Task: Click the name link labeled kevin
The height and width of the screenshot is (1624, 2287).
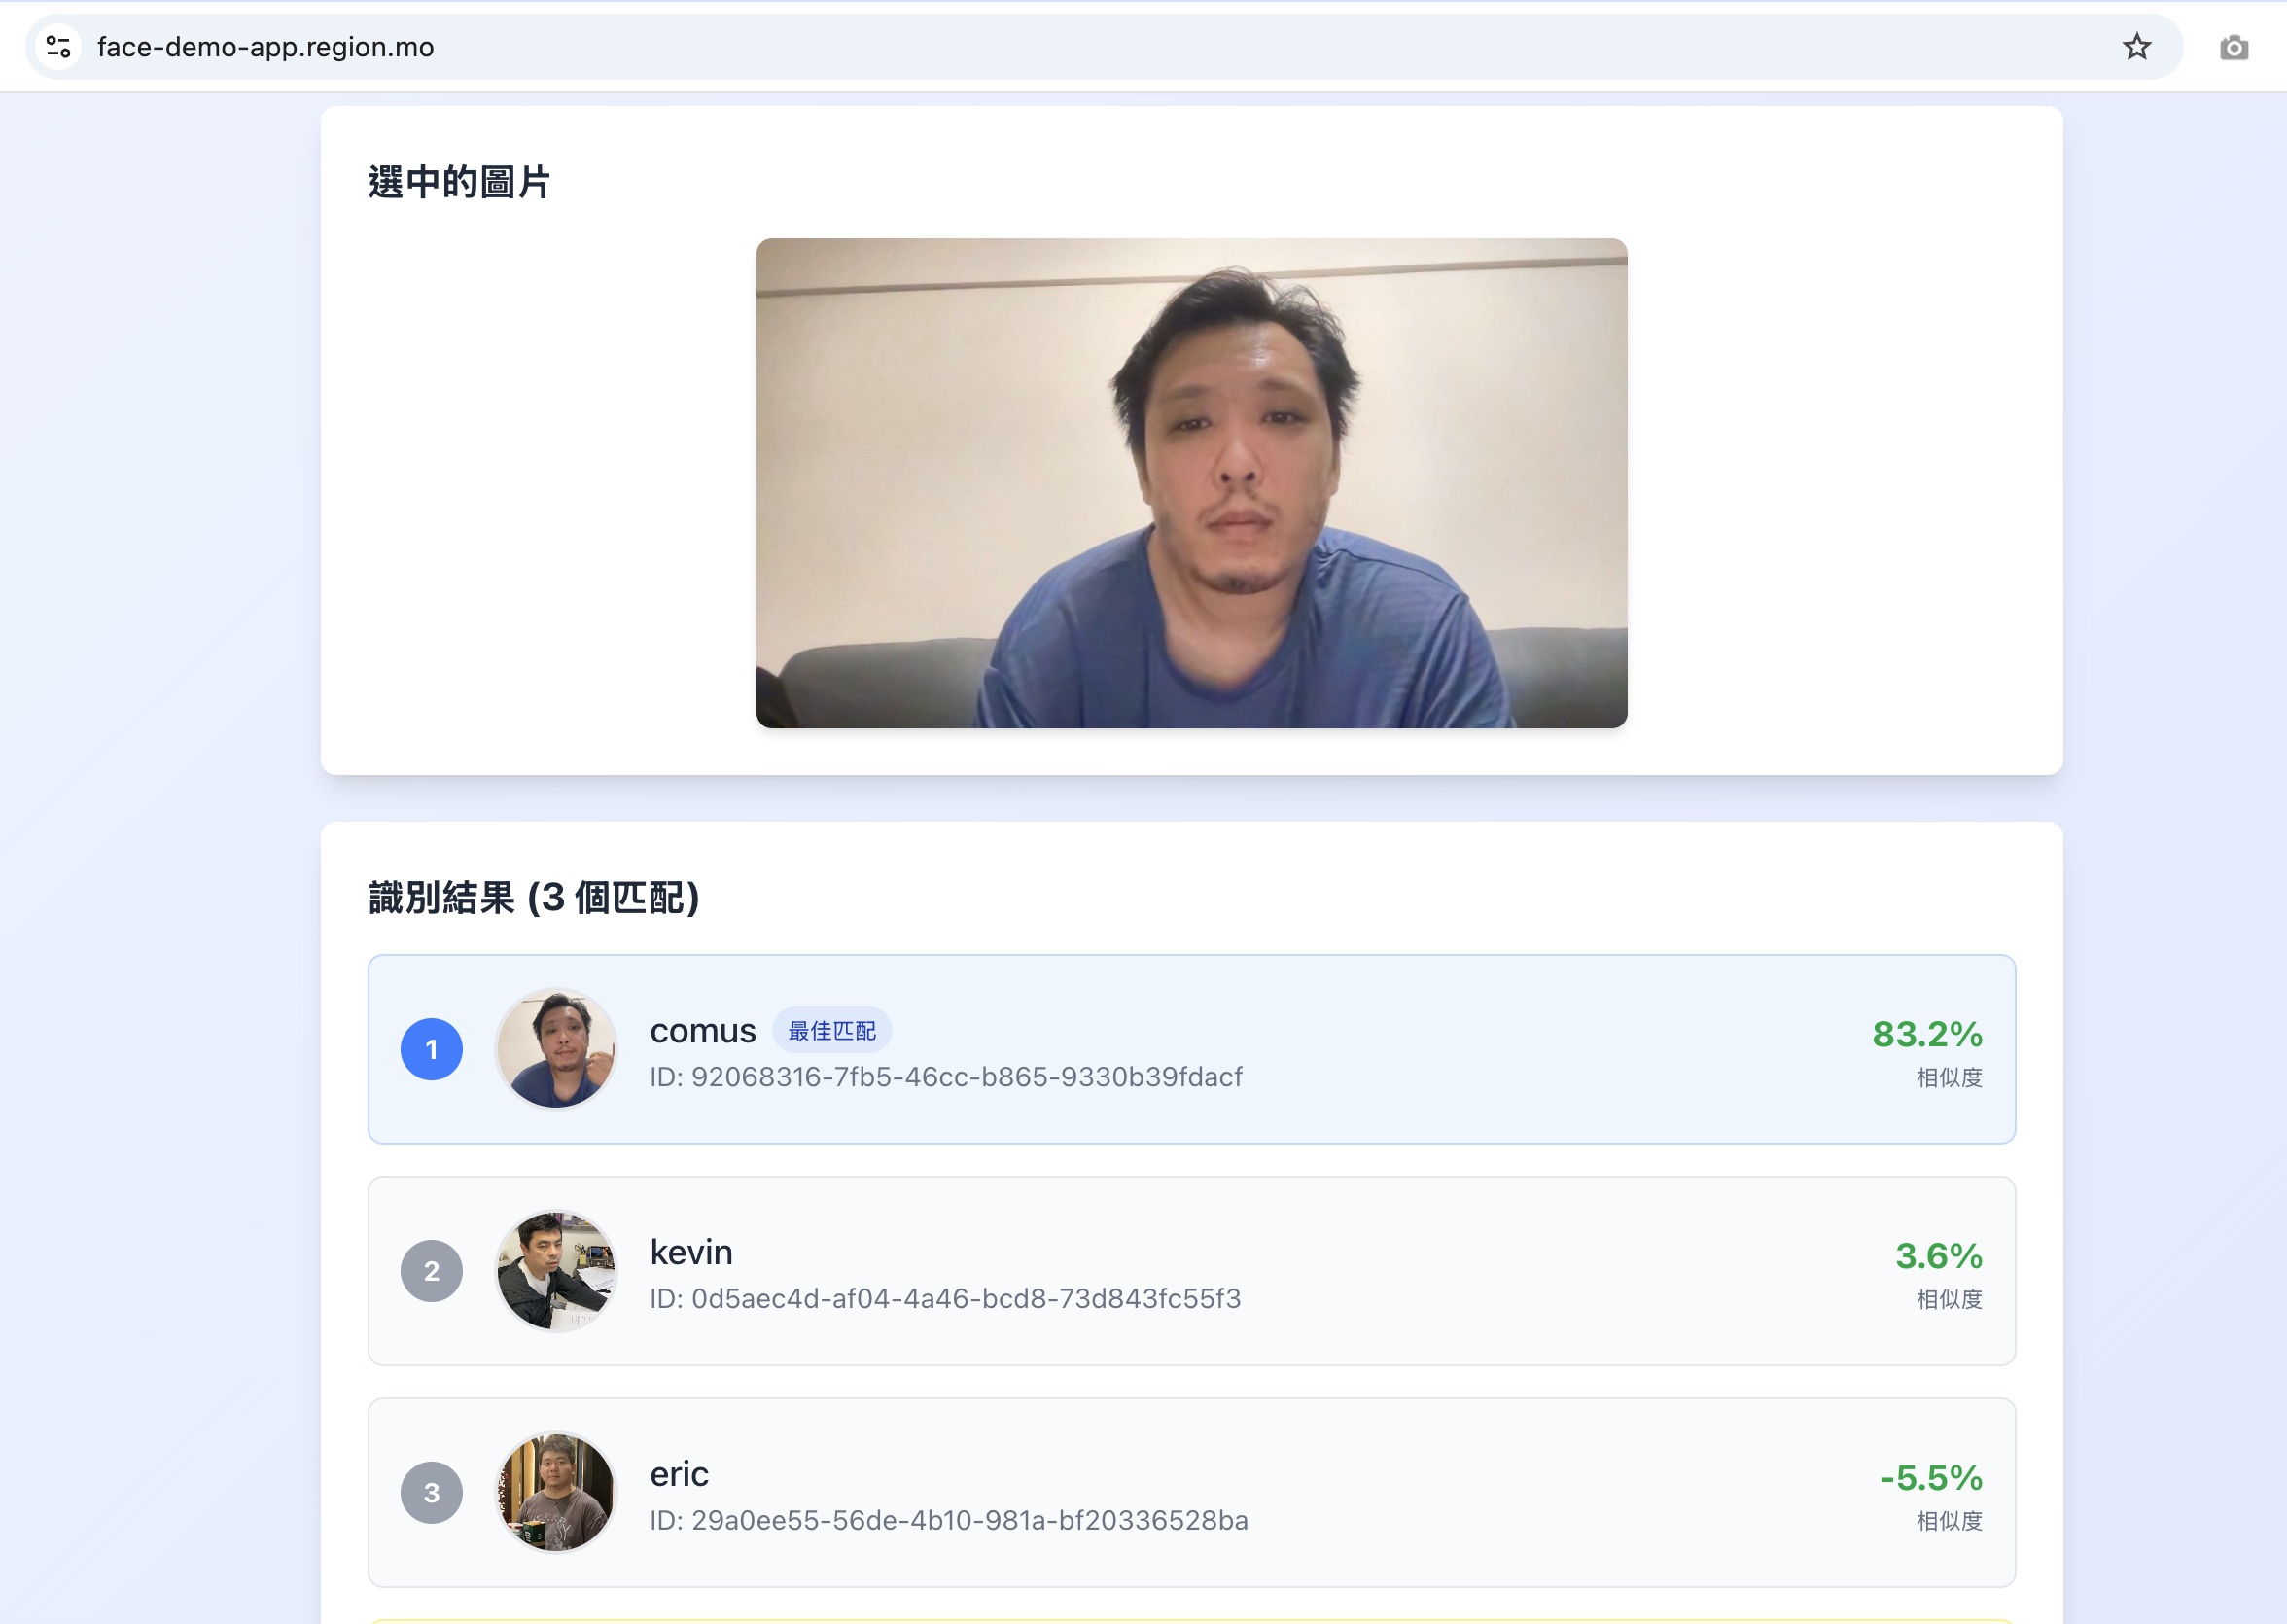Action: coord(692,1251)
